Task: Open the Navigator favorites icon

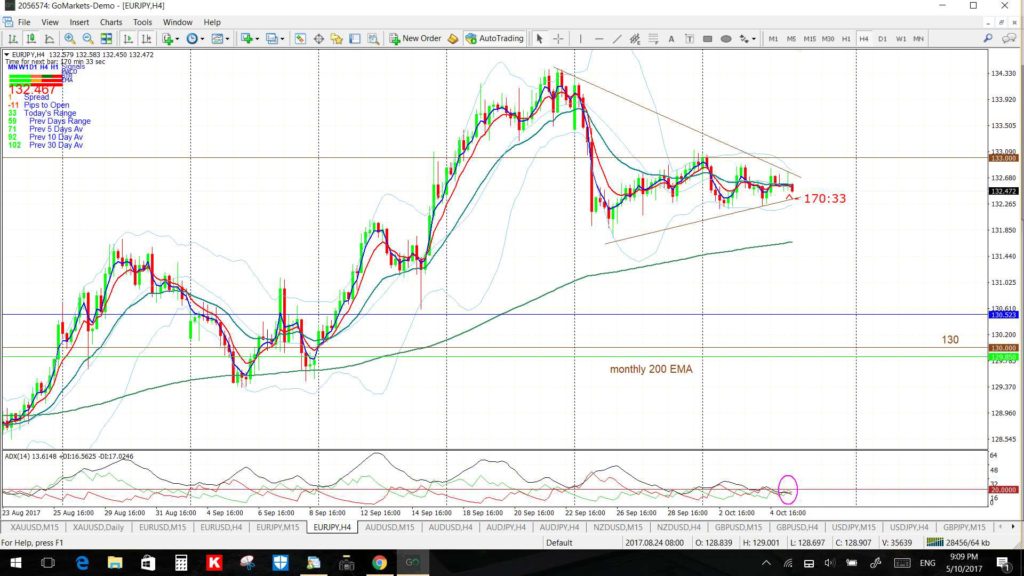Action: click(336, 39)
